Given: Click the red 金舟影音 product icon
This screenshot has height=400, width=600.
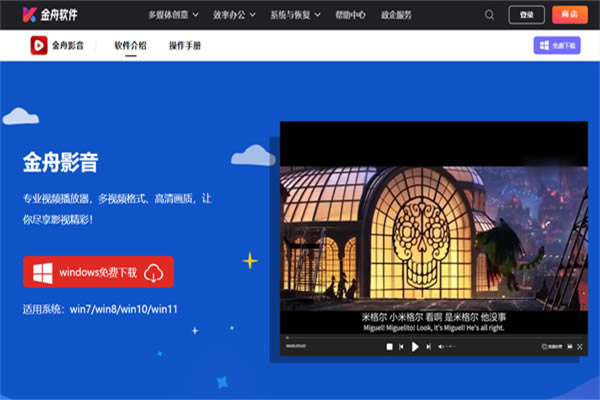Looking at the screenshot, I should [38, 45].
